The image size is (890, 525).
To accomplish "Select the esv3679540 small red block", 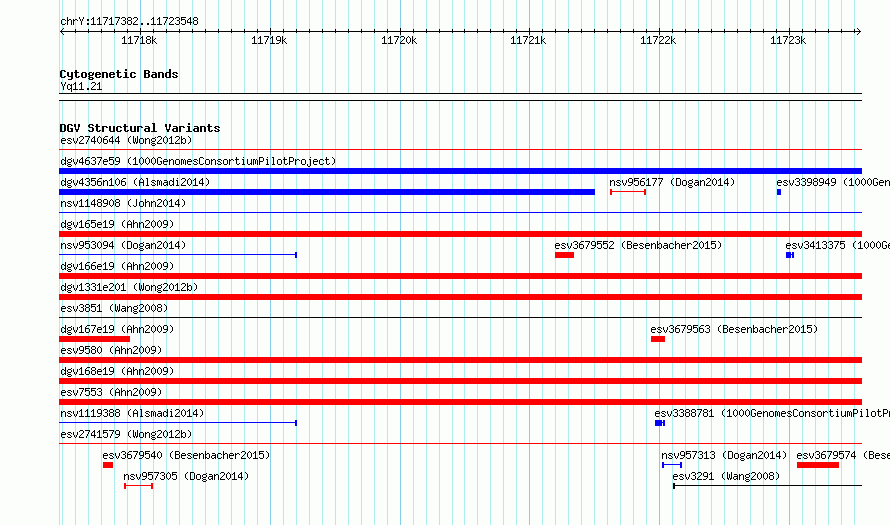I will click(x=108, y=465).
